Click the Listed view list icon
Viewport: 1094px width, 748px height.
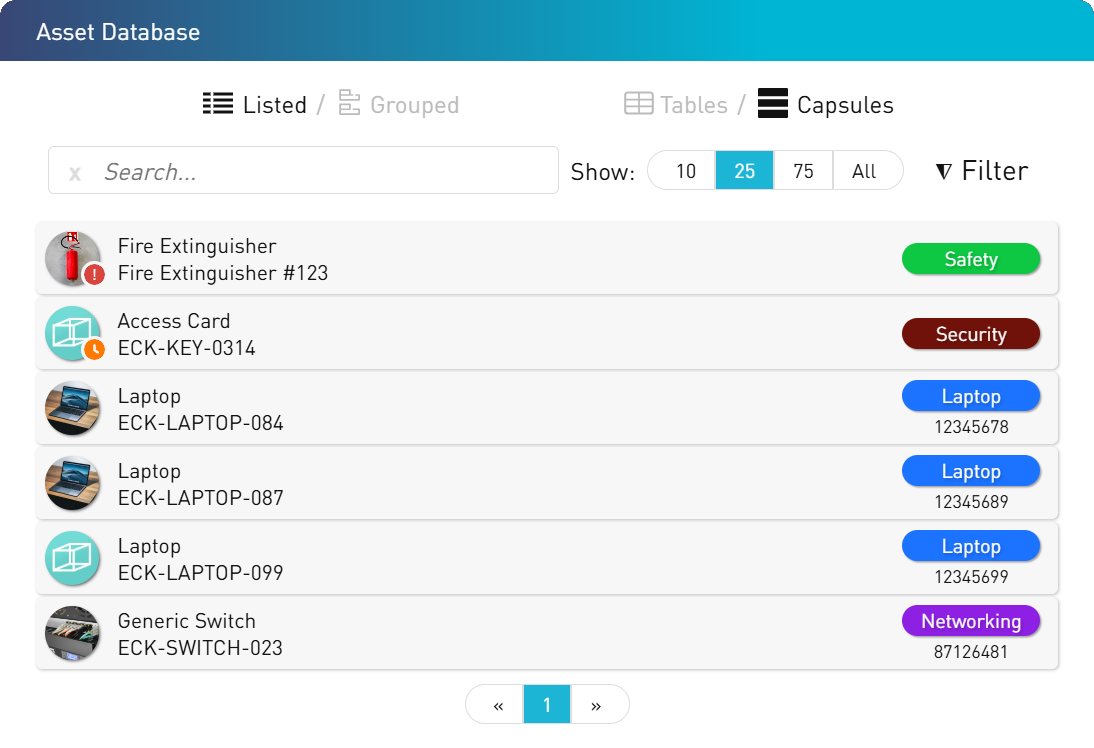(x=218, y=103)
